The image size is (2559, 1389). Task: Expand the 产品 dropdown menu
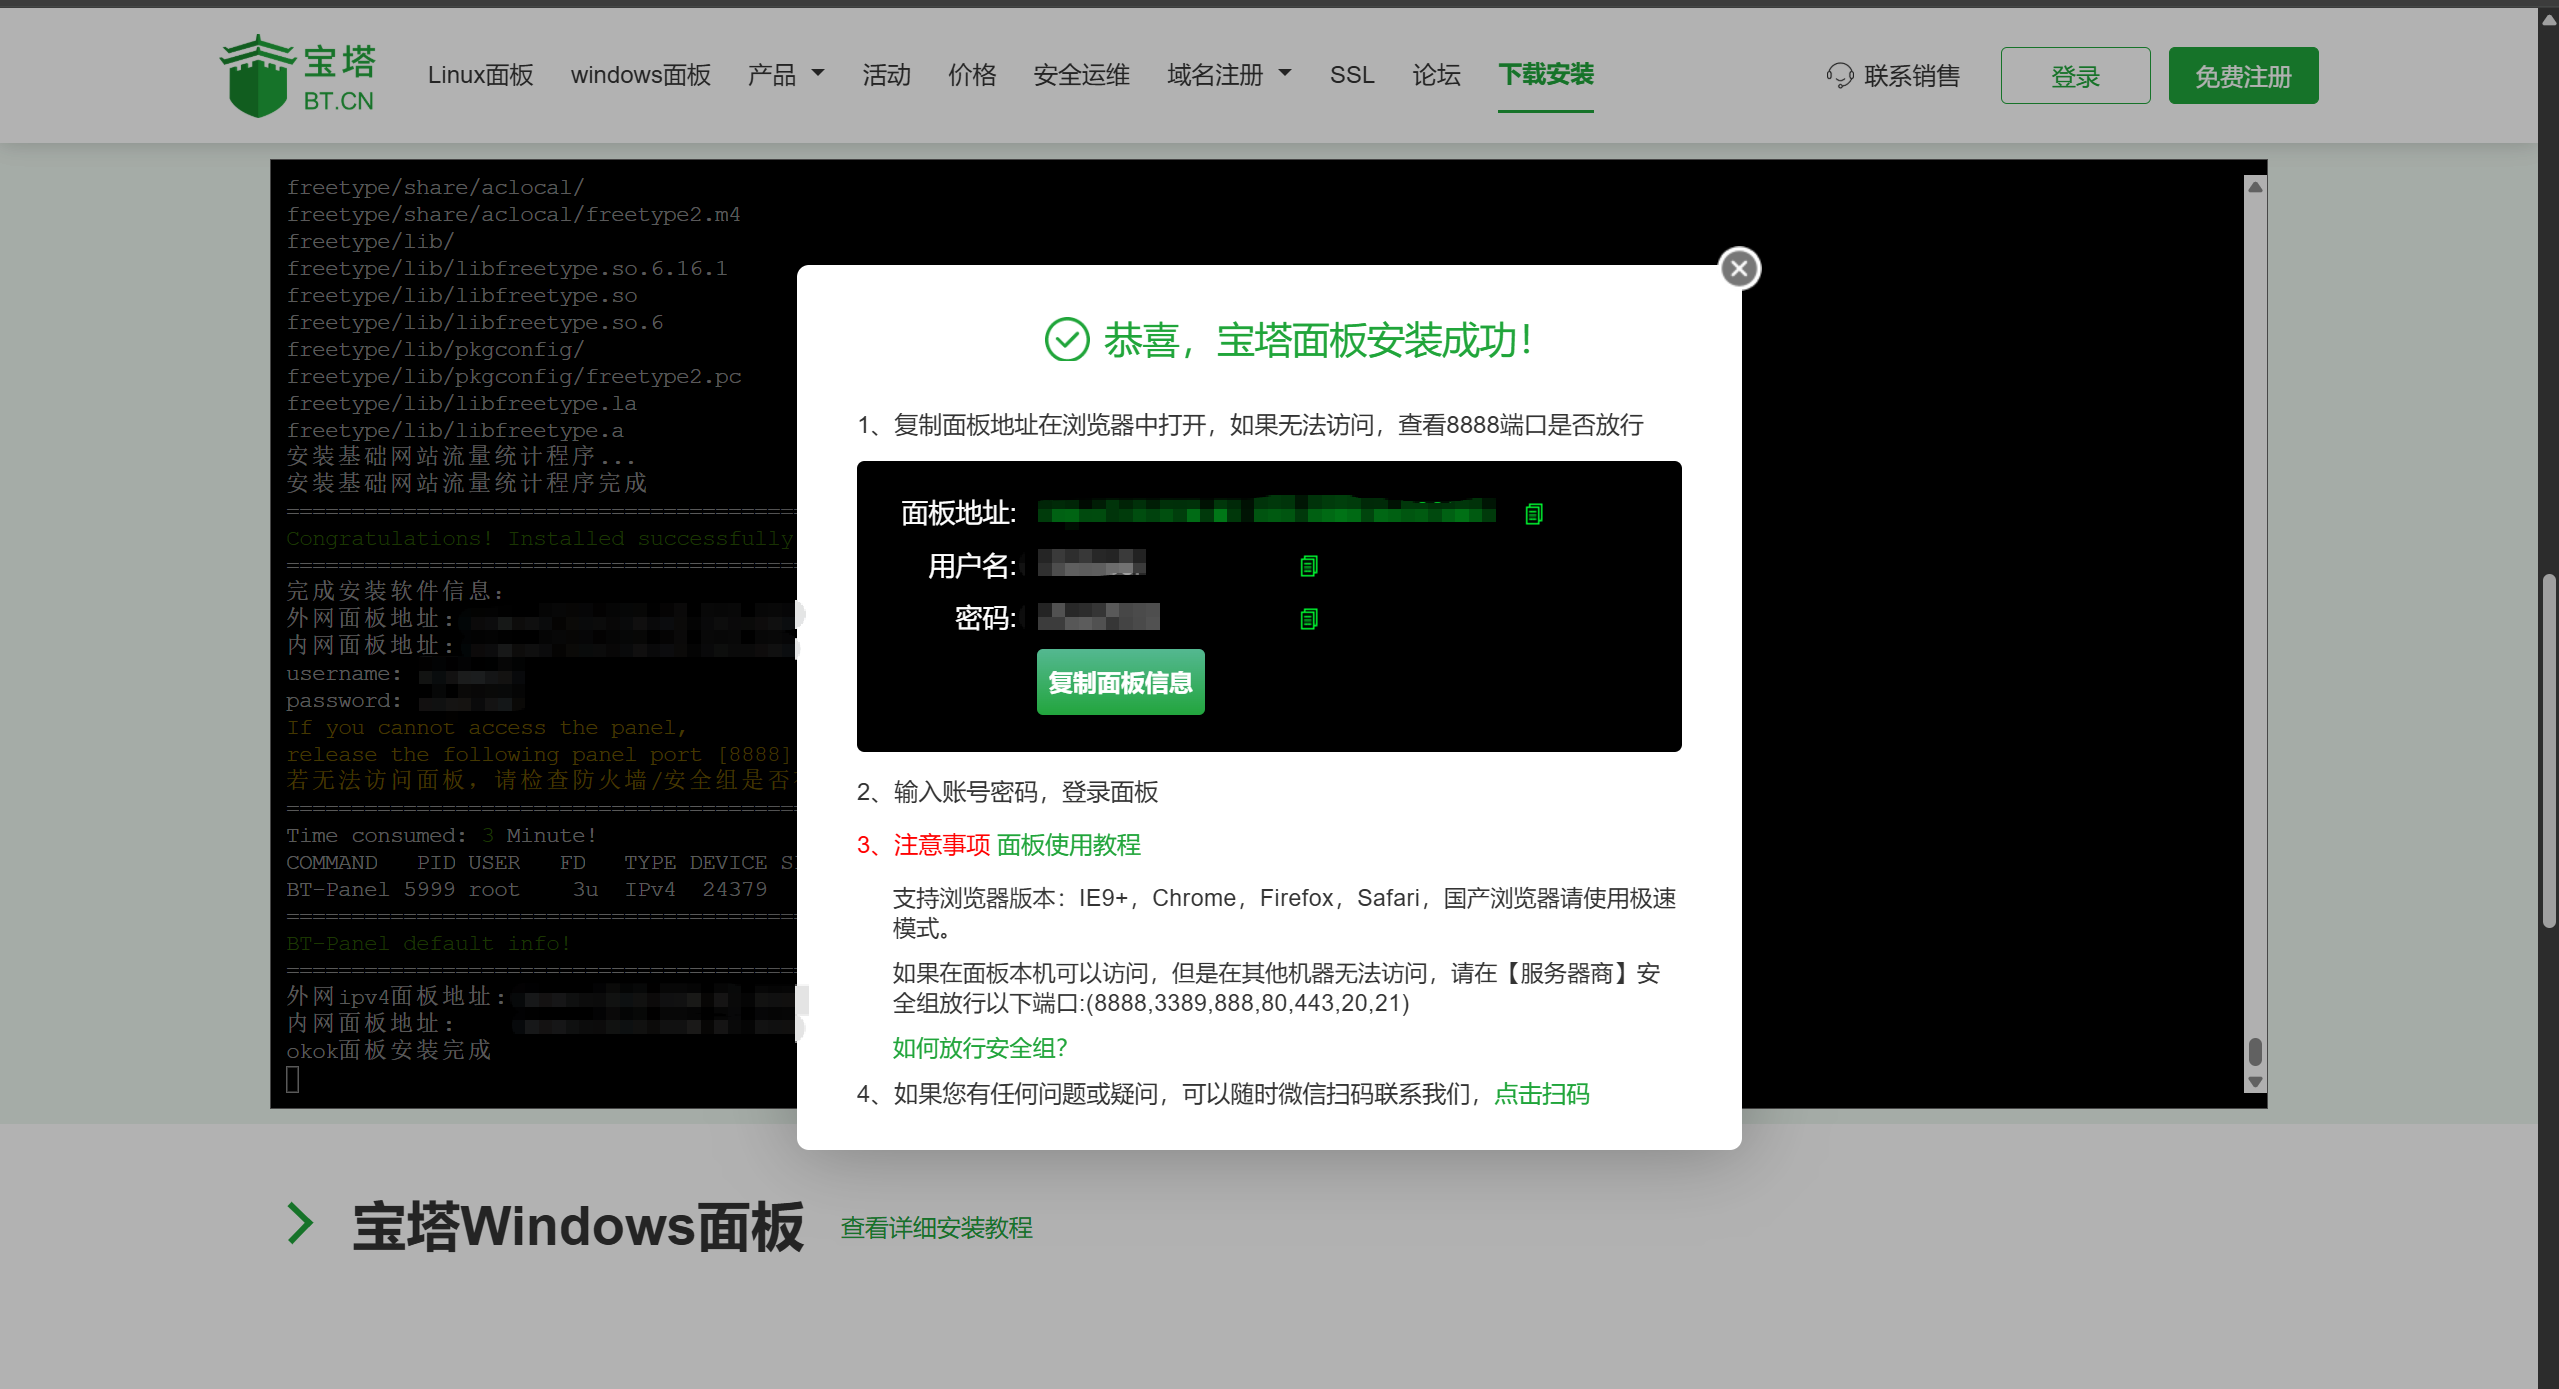click(x=786, y=75)
